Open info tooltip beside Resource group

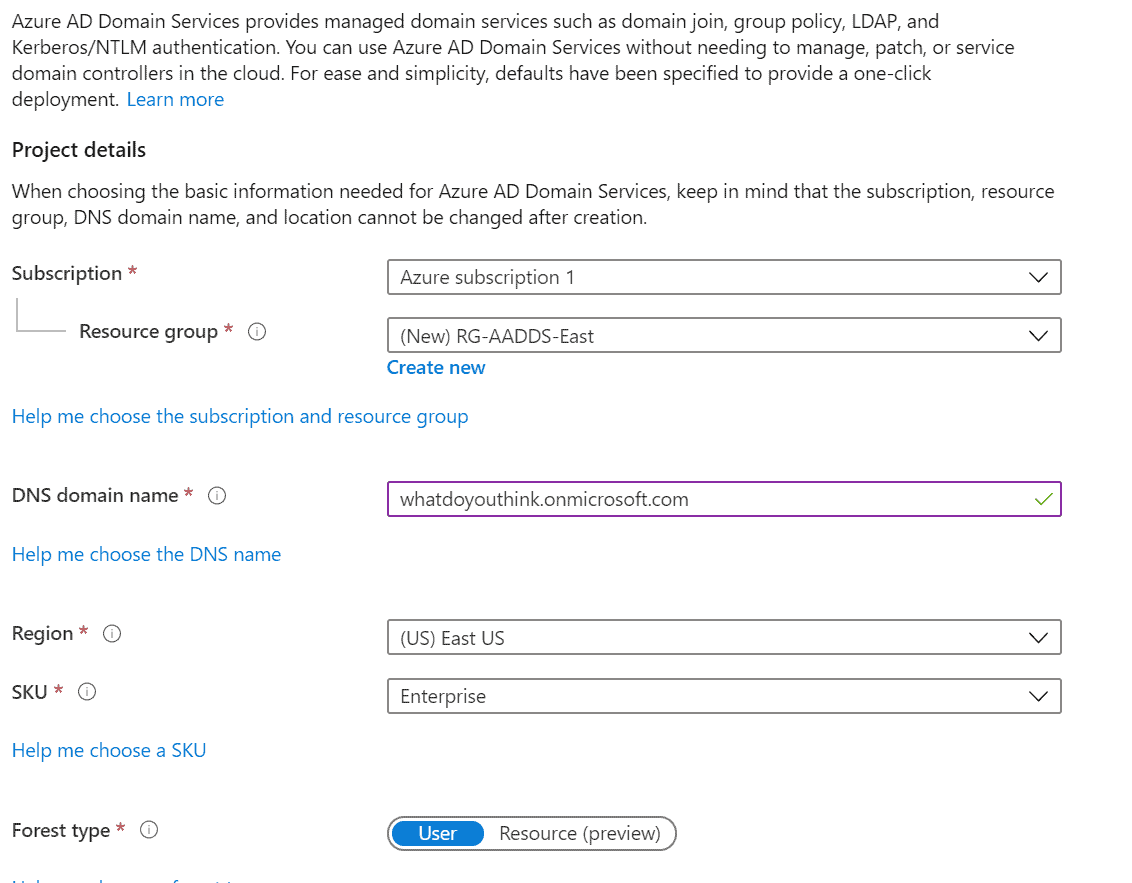(257, 331)
